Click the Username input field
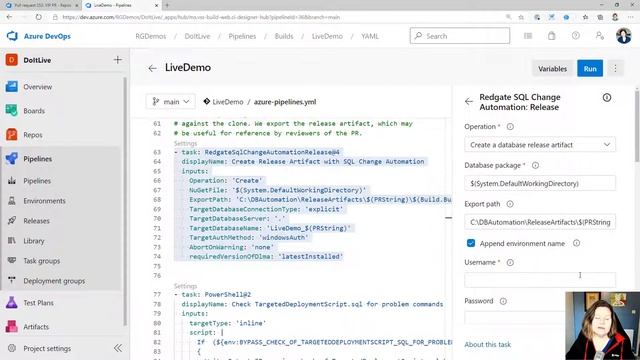 [x=540, y=280]
